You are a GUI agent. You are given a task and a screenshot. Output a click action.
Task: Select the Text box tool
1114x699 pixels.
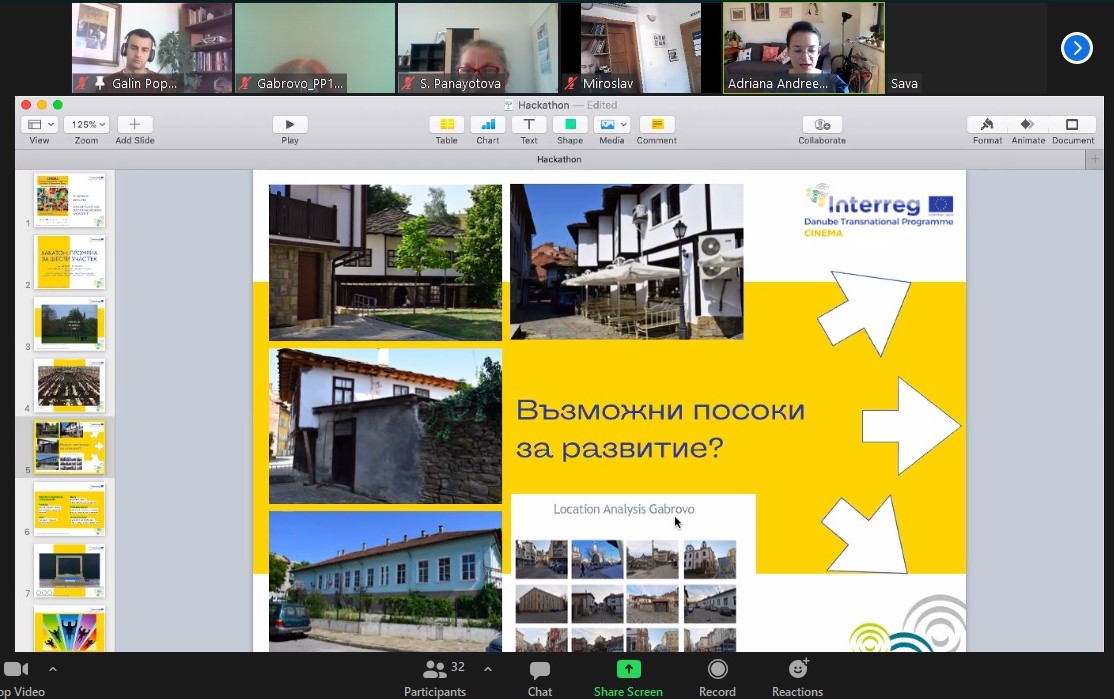tap(528, 125)
